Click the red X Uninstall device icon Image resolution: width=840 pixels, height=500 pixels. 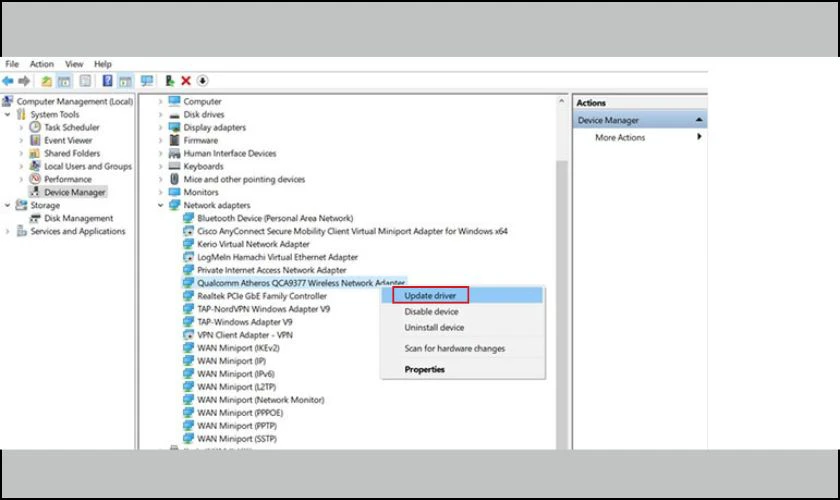pos(186,81)
